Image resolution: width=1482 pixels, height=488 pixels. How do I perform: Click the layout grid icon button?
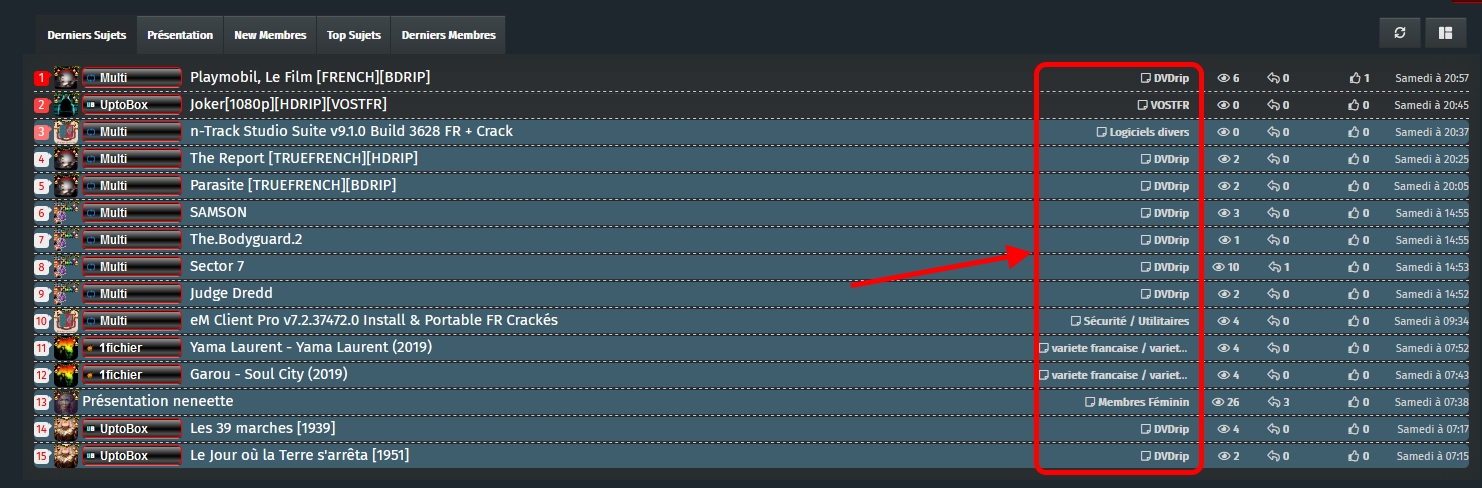1445,33
